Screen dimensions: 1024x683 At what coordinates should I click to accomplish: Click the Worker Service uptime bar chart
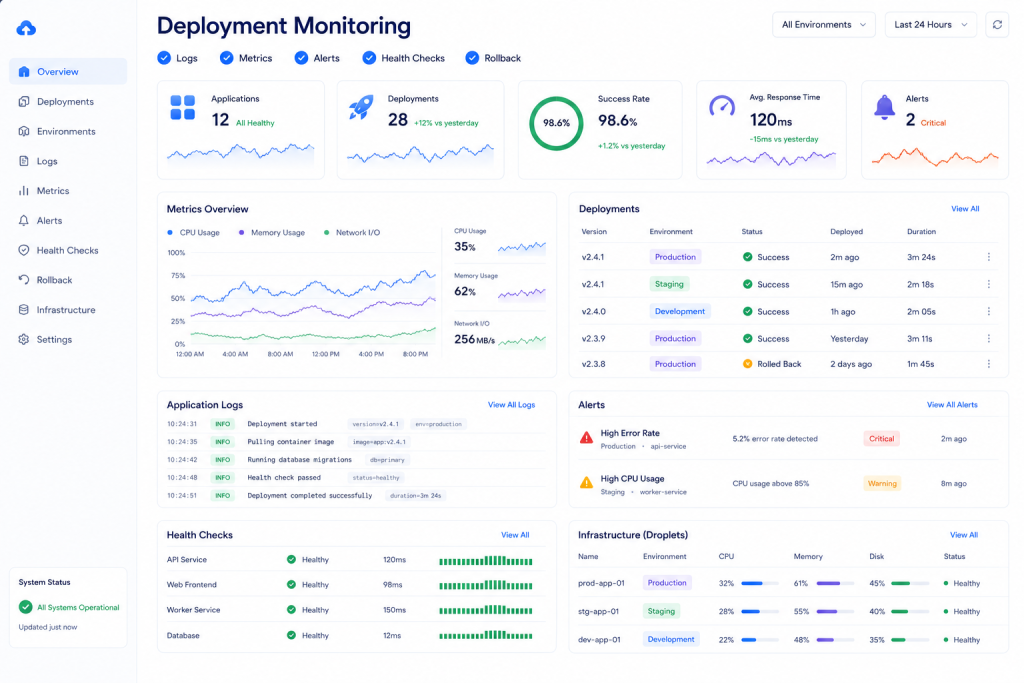485,611
